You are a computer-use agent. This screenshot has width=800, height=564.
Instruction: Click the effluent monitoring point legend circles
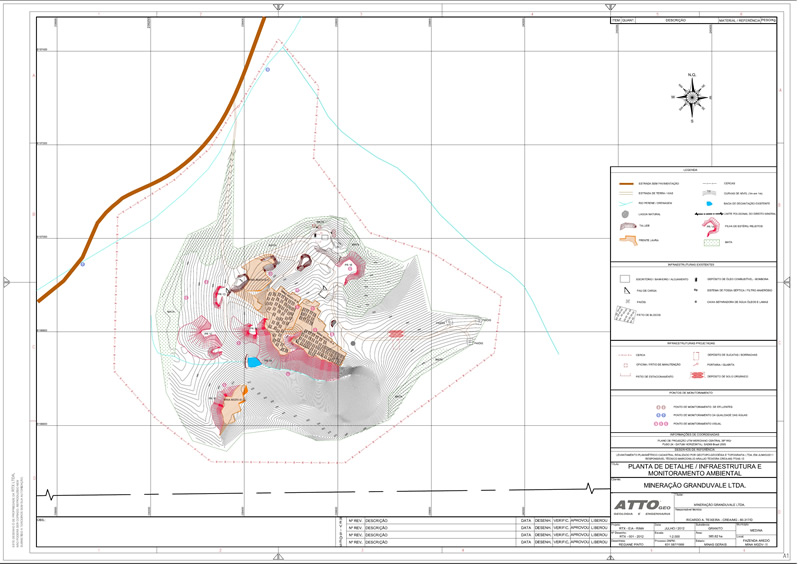pyautogui.click(x=661, y=407)
